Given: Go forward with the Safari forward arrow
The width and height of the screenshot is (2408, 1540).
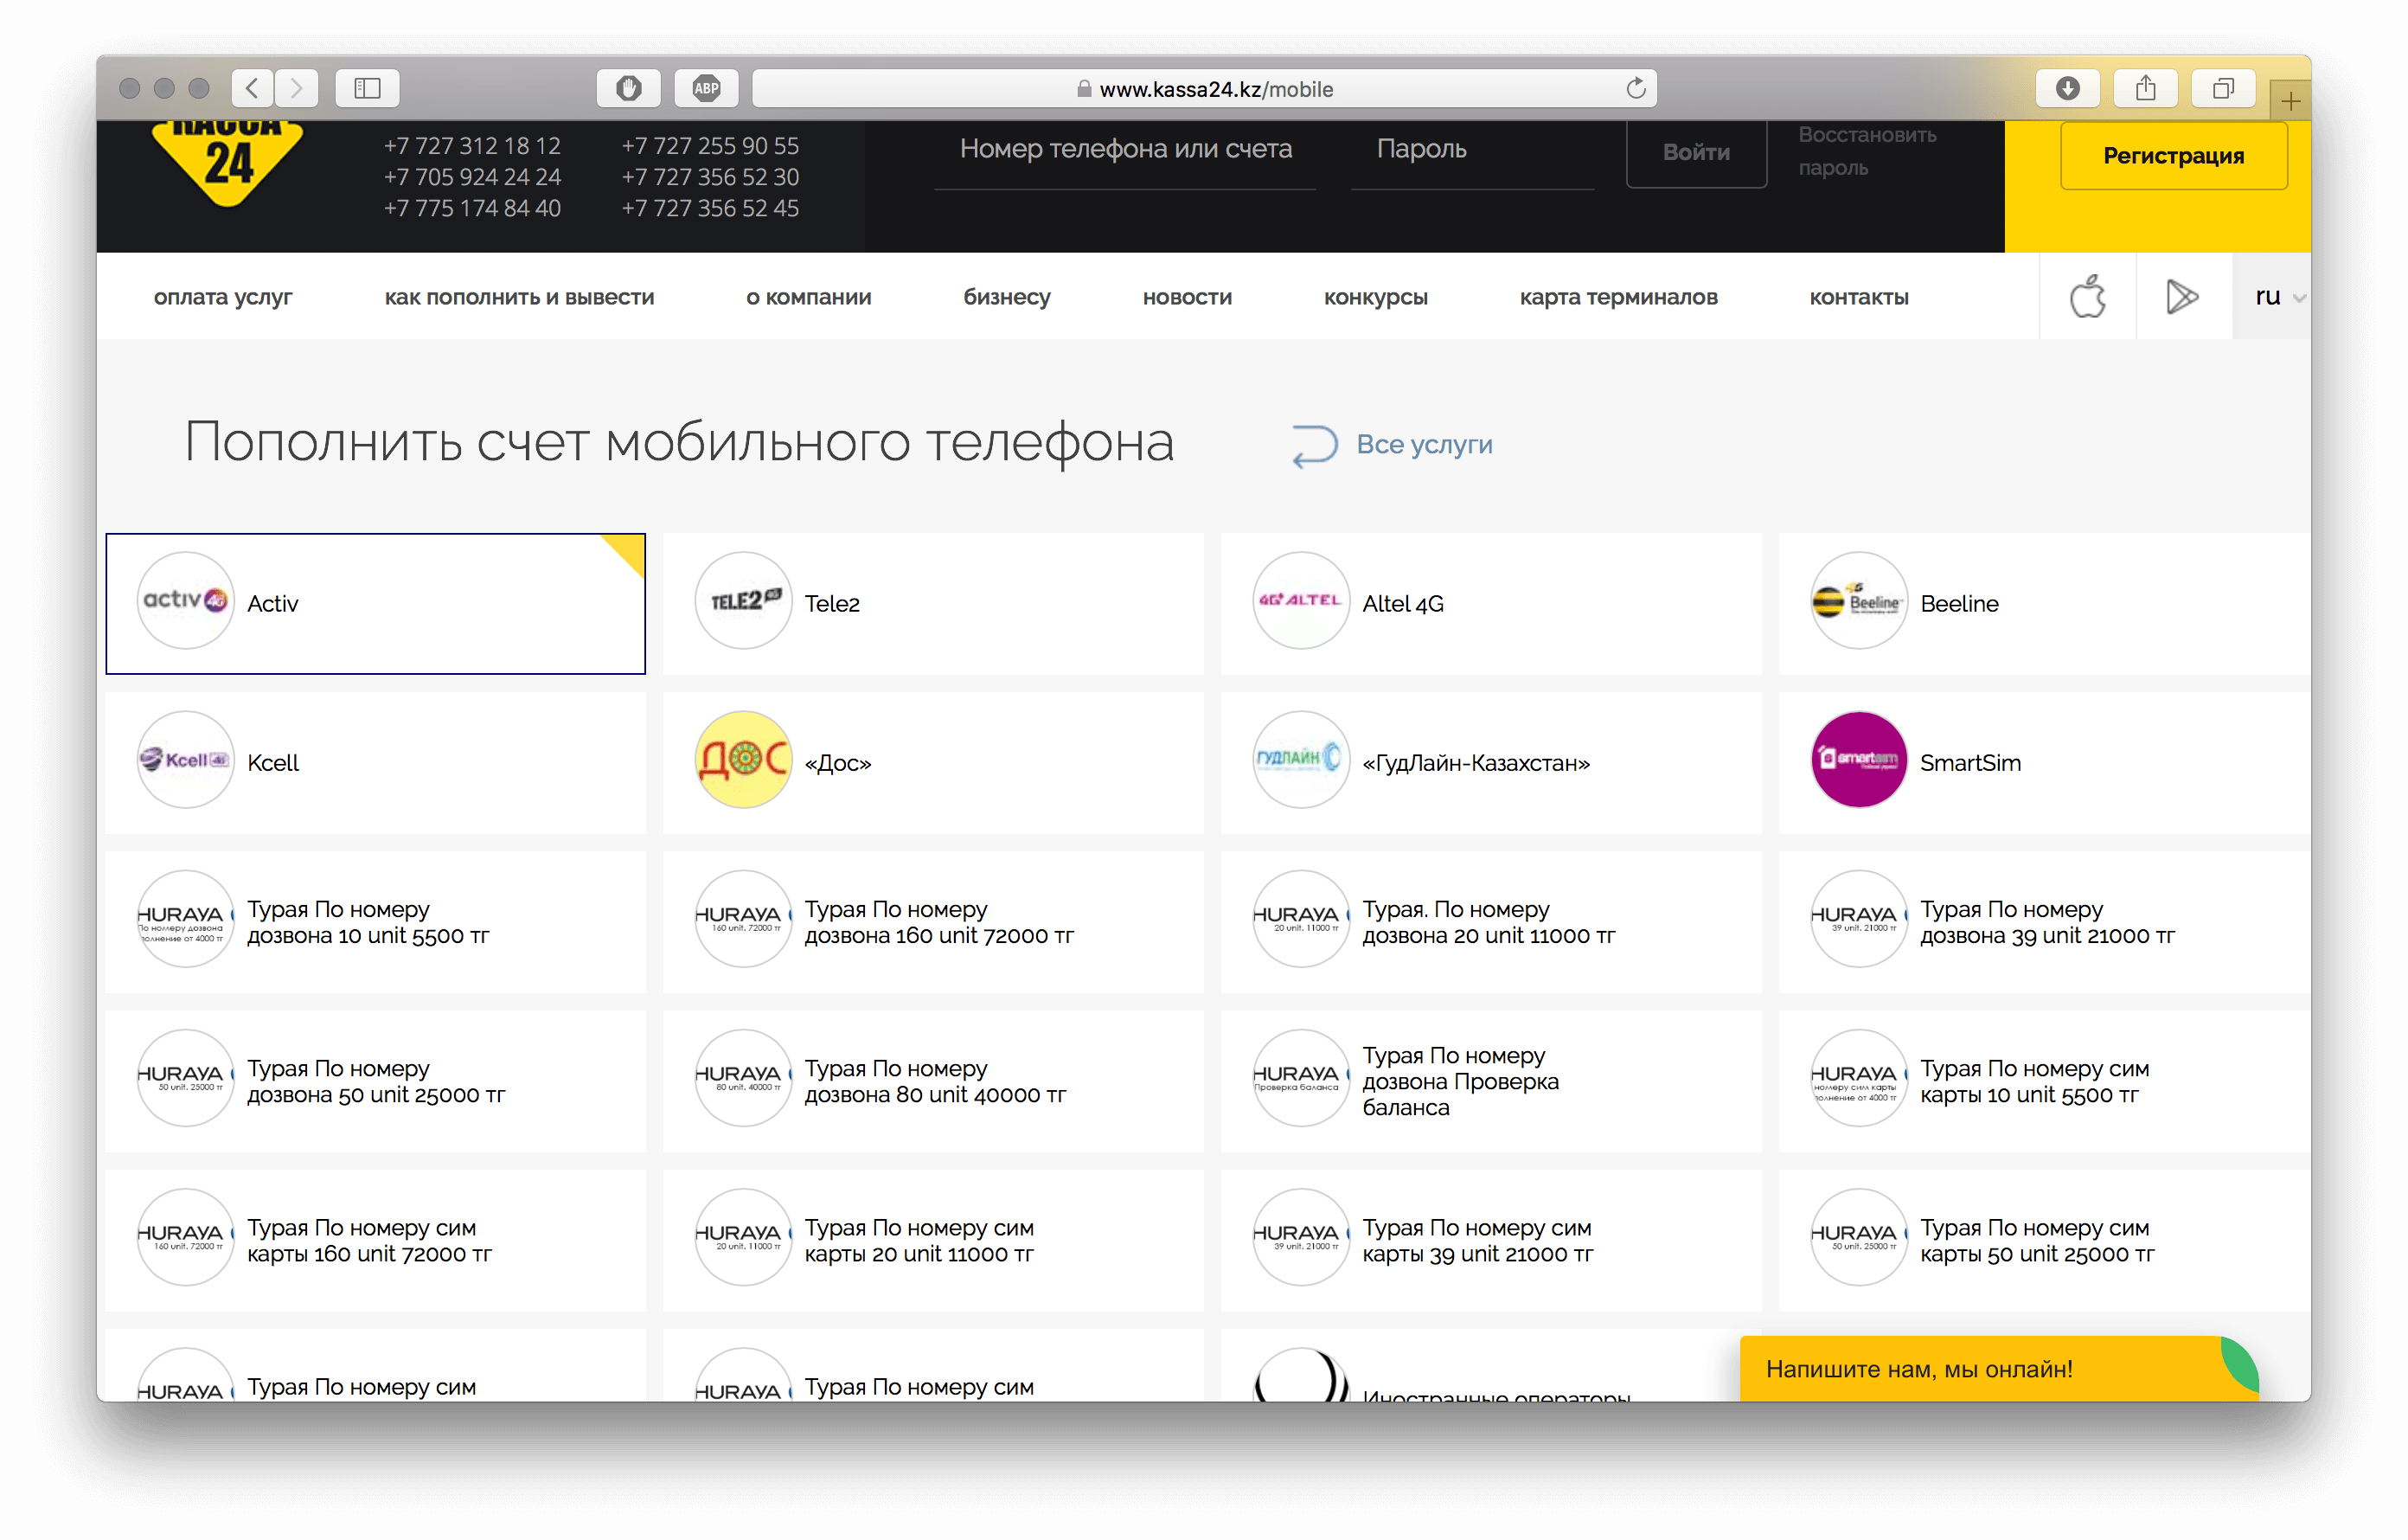Looking at the screenshot, I should click(297, 88).
